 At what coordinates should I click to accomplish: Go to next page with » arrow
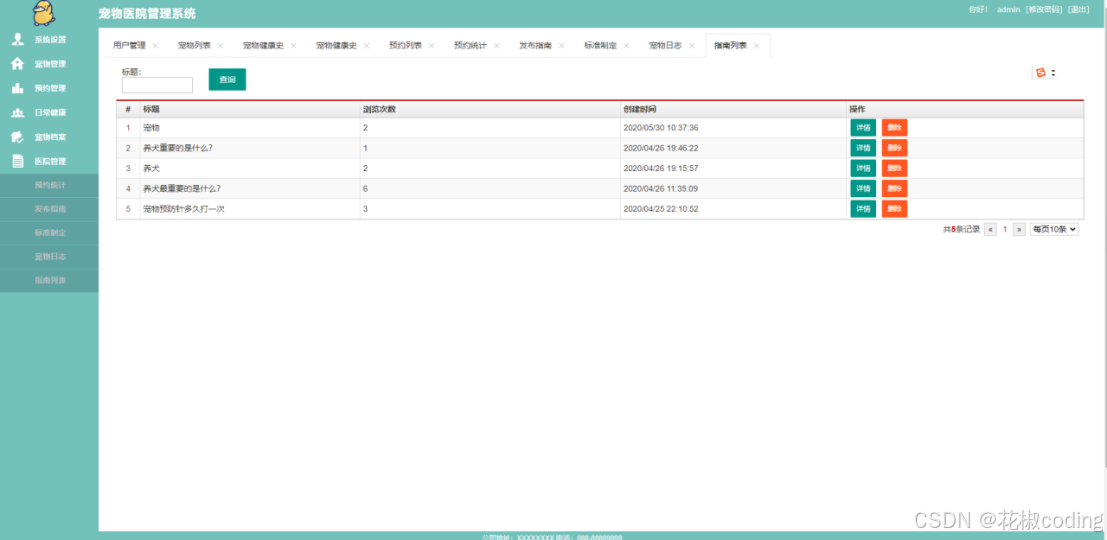[1019, 229]
